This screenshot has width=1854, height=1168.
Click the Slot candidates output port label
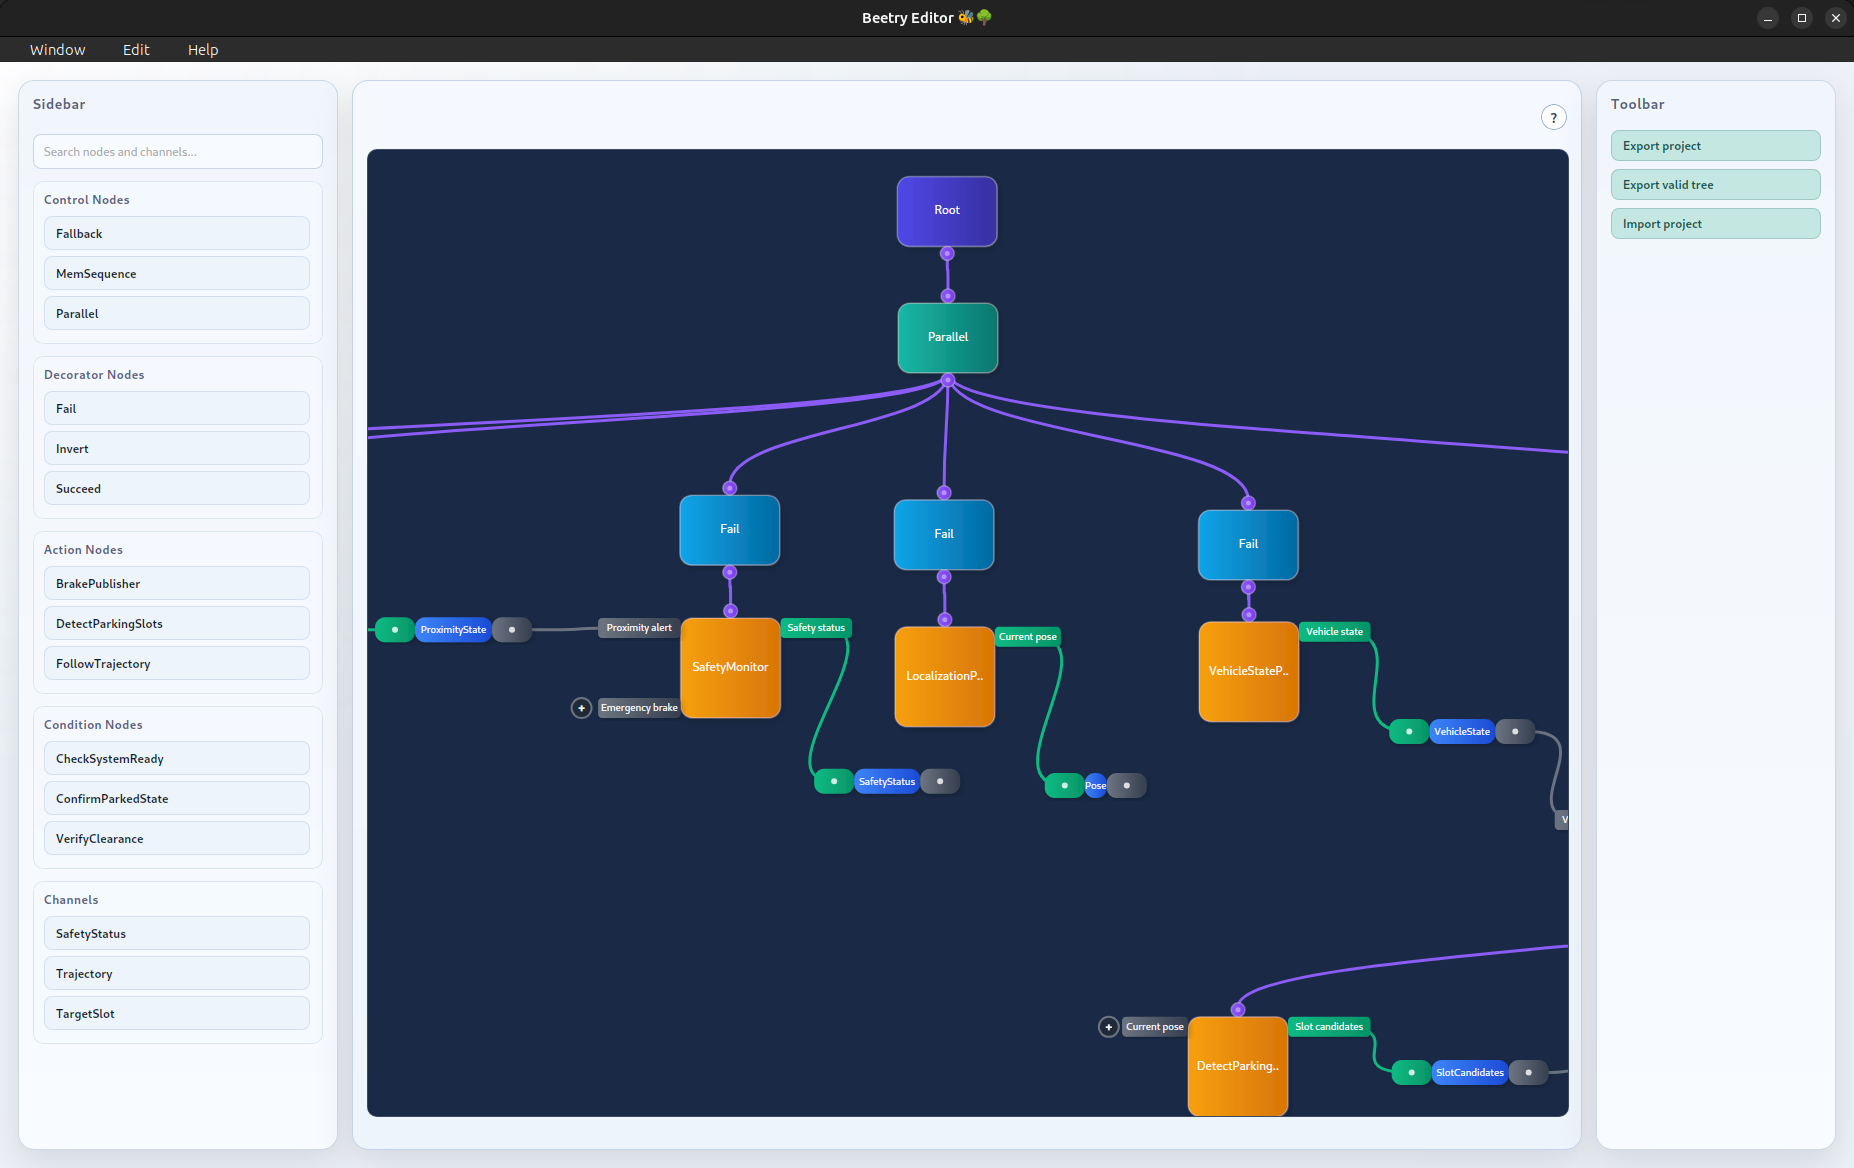pos(1328,1027)
